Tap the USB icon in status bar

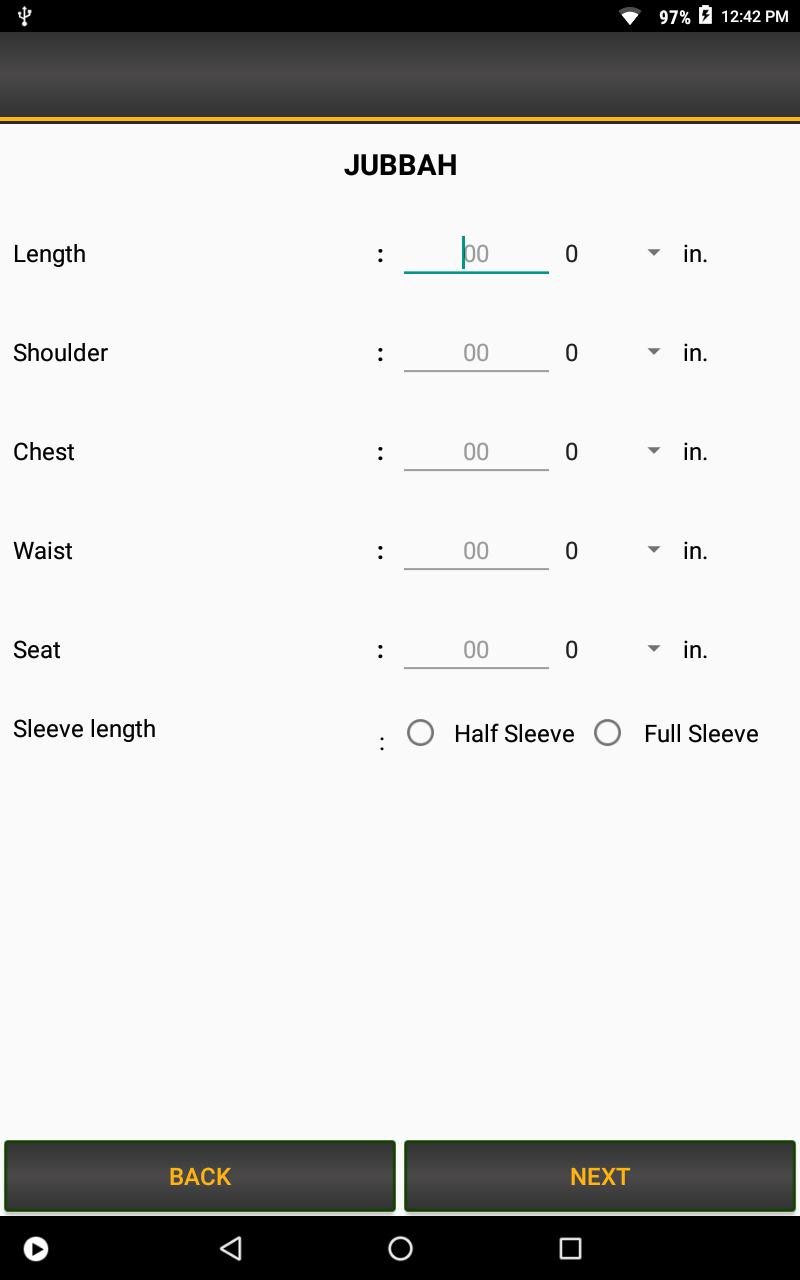pos(25,16)
